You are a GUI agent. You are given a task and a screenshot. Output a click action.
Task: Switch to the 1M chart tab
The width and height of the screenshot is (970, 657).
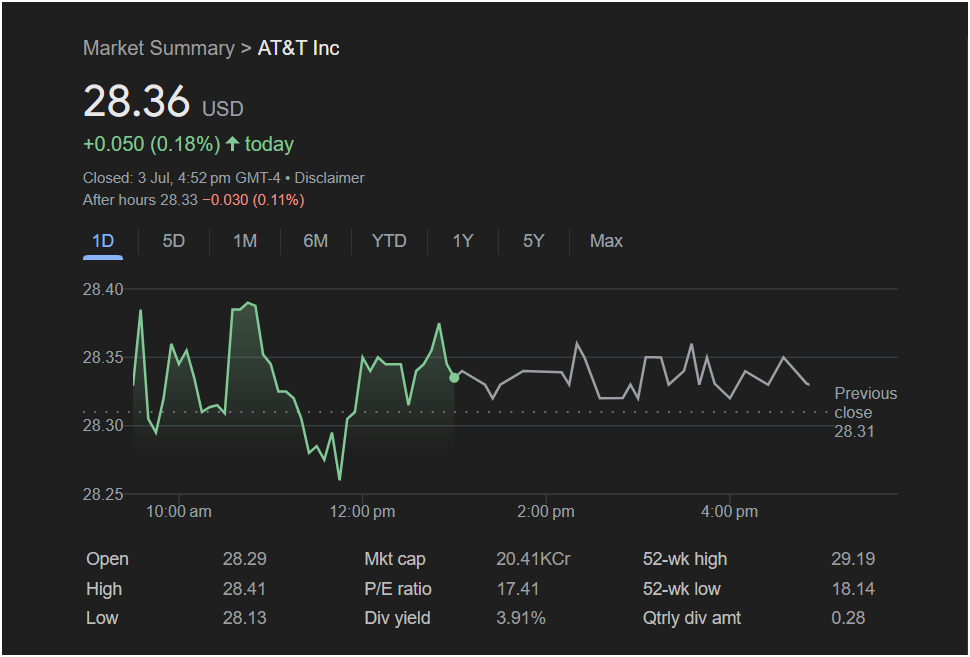point(245,241)
